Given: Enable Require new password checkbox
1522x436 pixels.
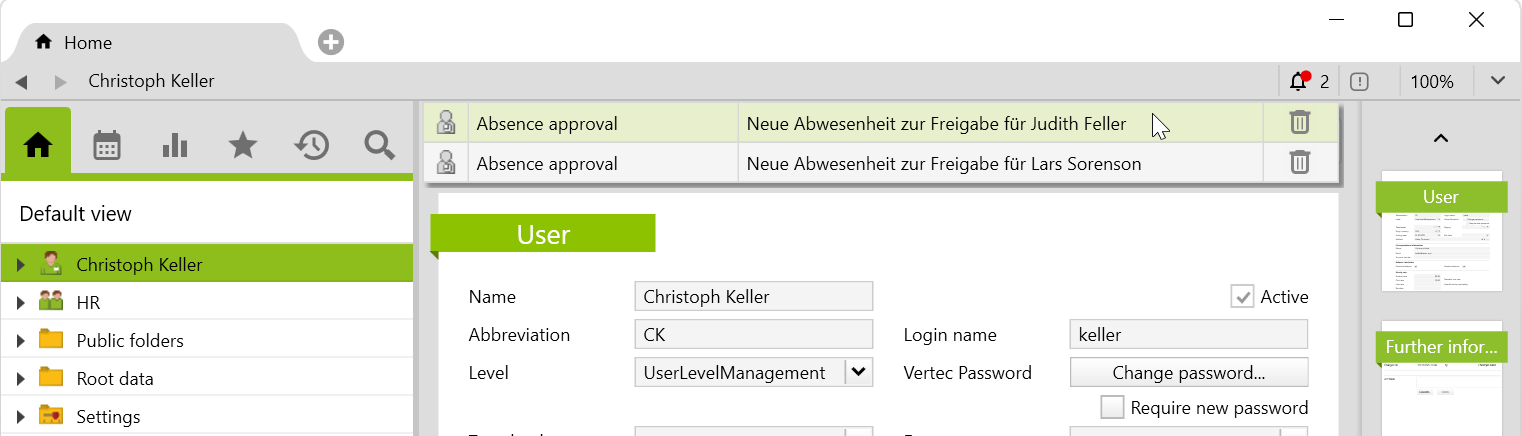Looking at the screenshot, I should (1112, 408).
